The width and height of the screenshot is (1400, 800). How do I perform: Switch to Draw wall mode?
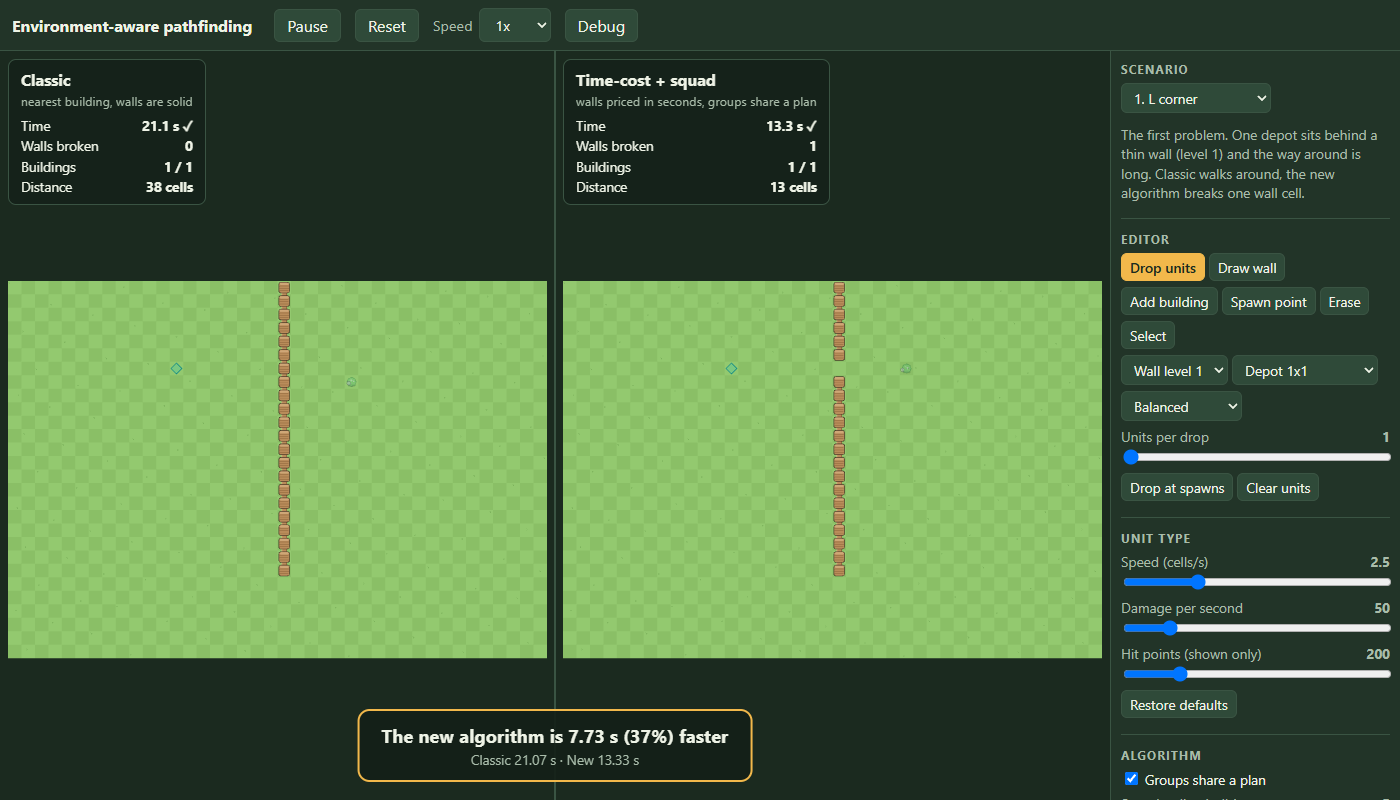point(1247,268)
